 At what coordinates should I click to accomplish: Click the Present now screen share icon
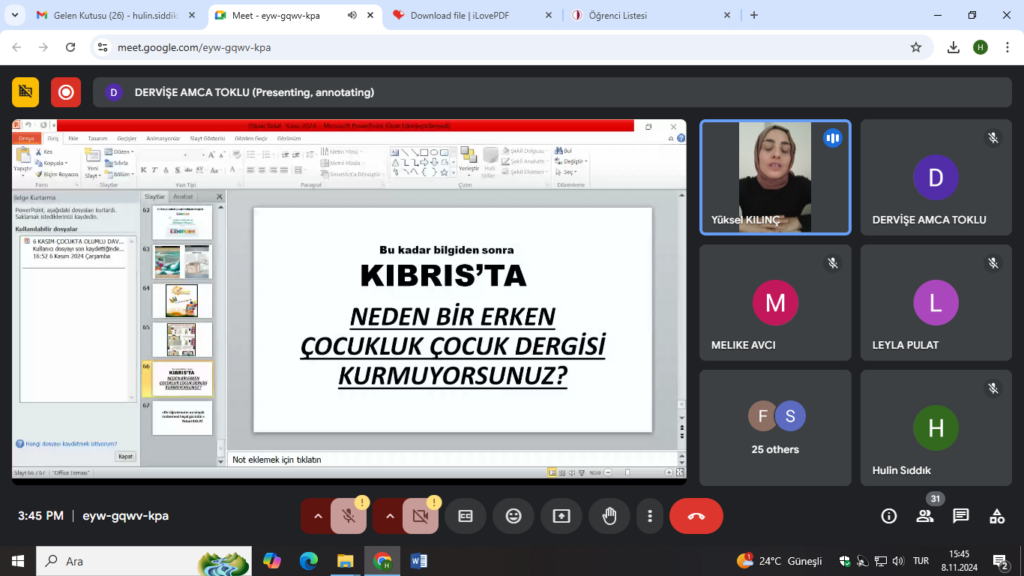point(561,516)
